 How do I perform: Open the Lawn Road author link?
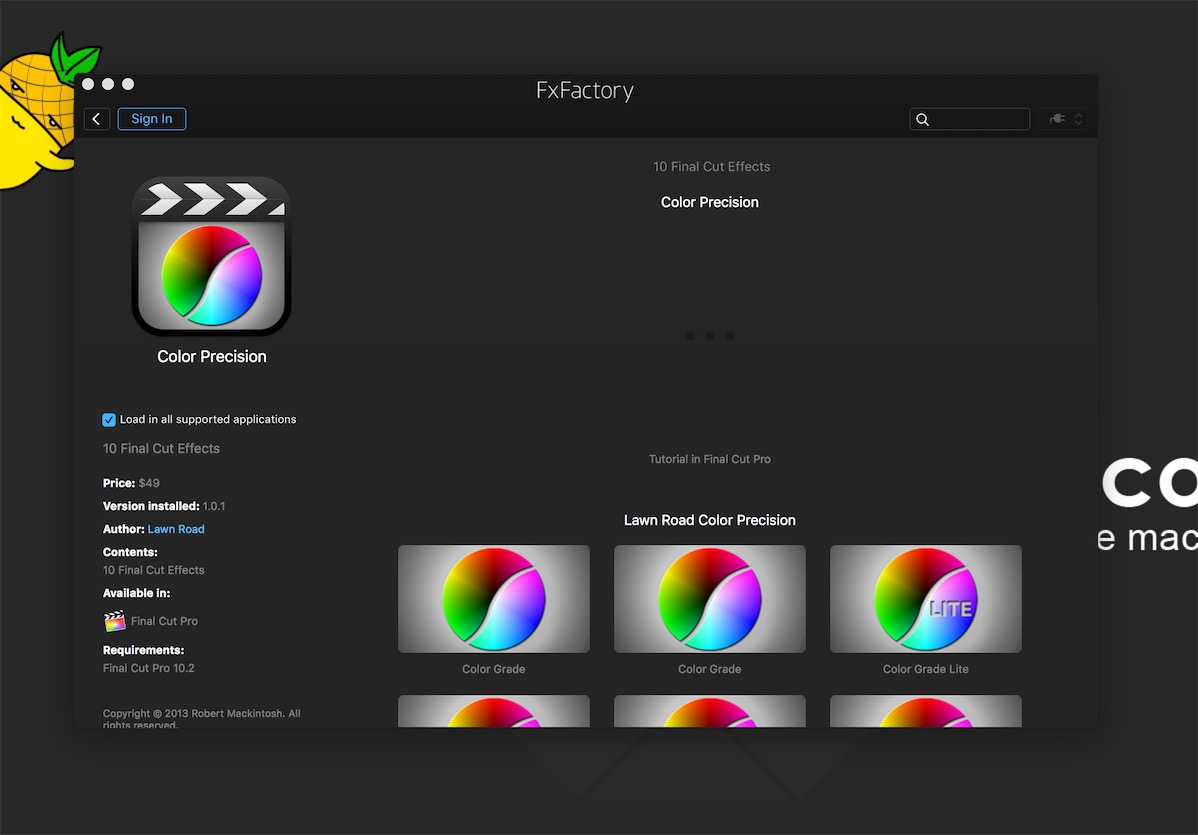tap(176, 529)
